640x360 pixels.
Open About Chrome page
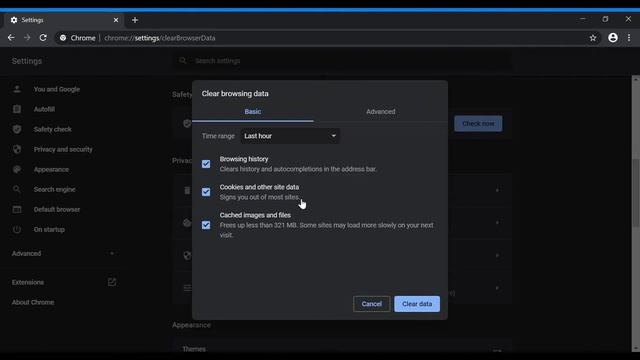[33, 302]
